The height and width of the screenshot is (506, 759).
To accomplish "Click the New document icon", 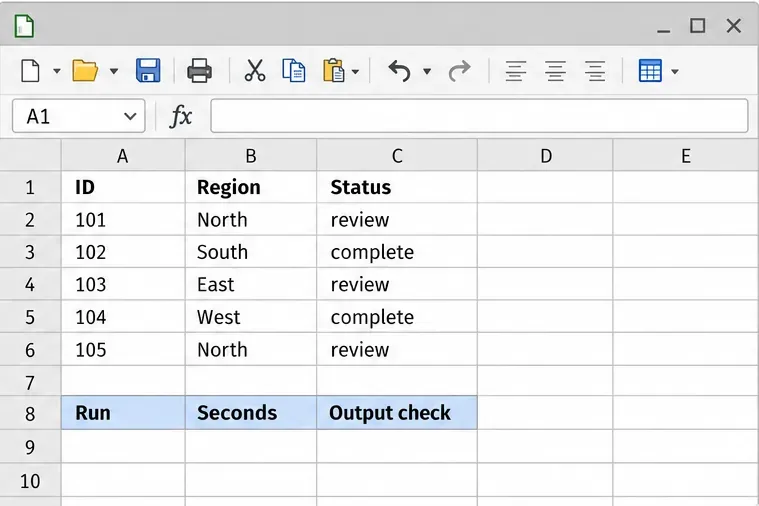I will [30, 71].
